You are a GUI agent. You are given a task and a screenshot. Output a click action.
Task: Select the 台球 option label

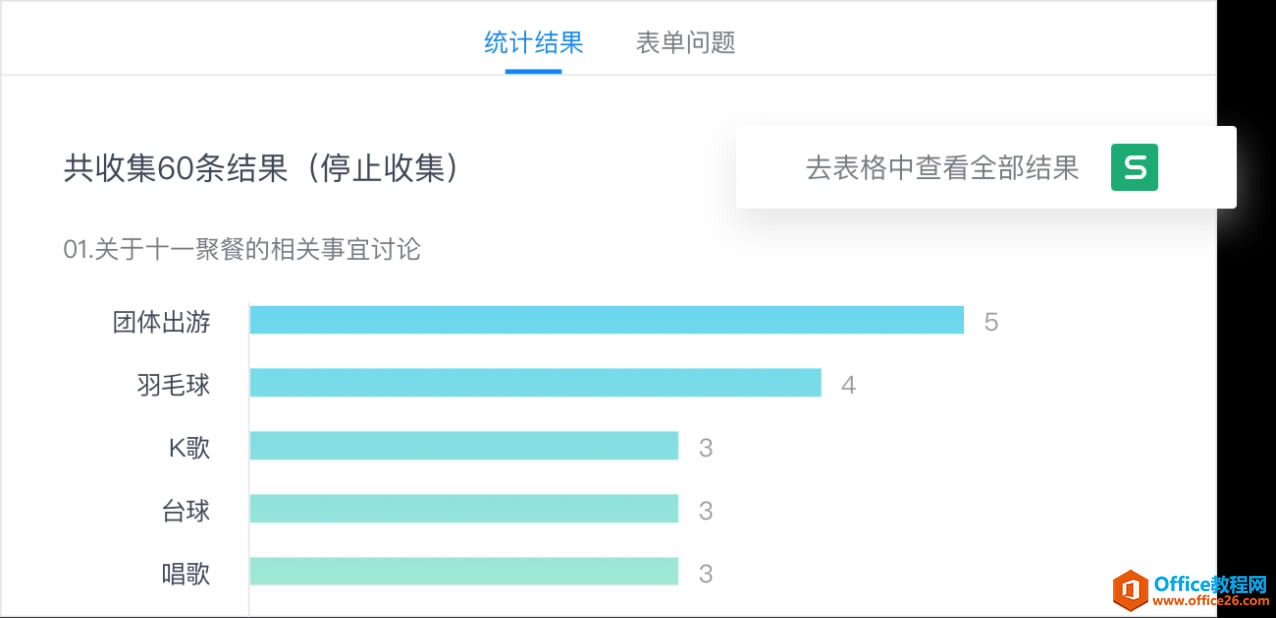pos(185,511)
